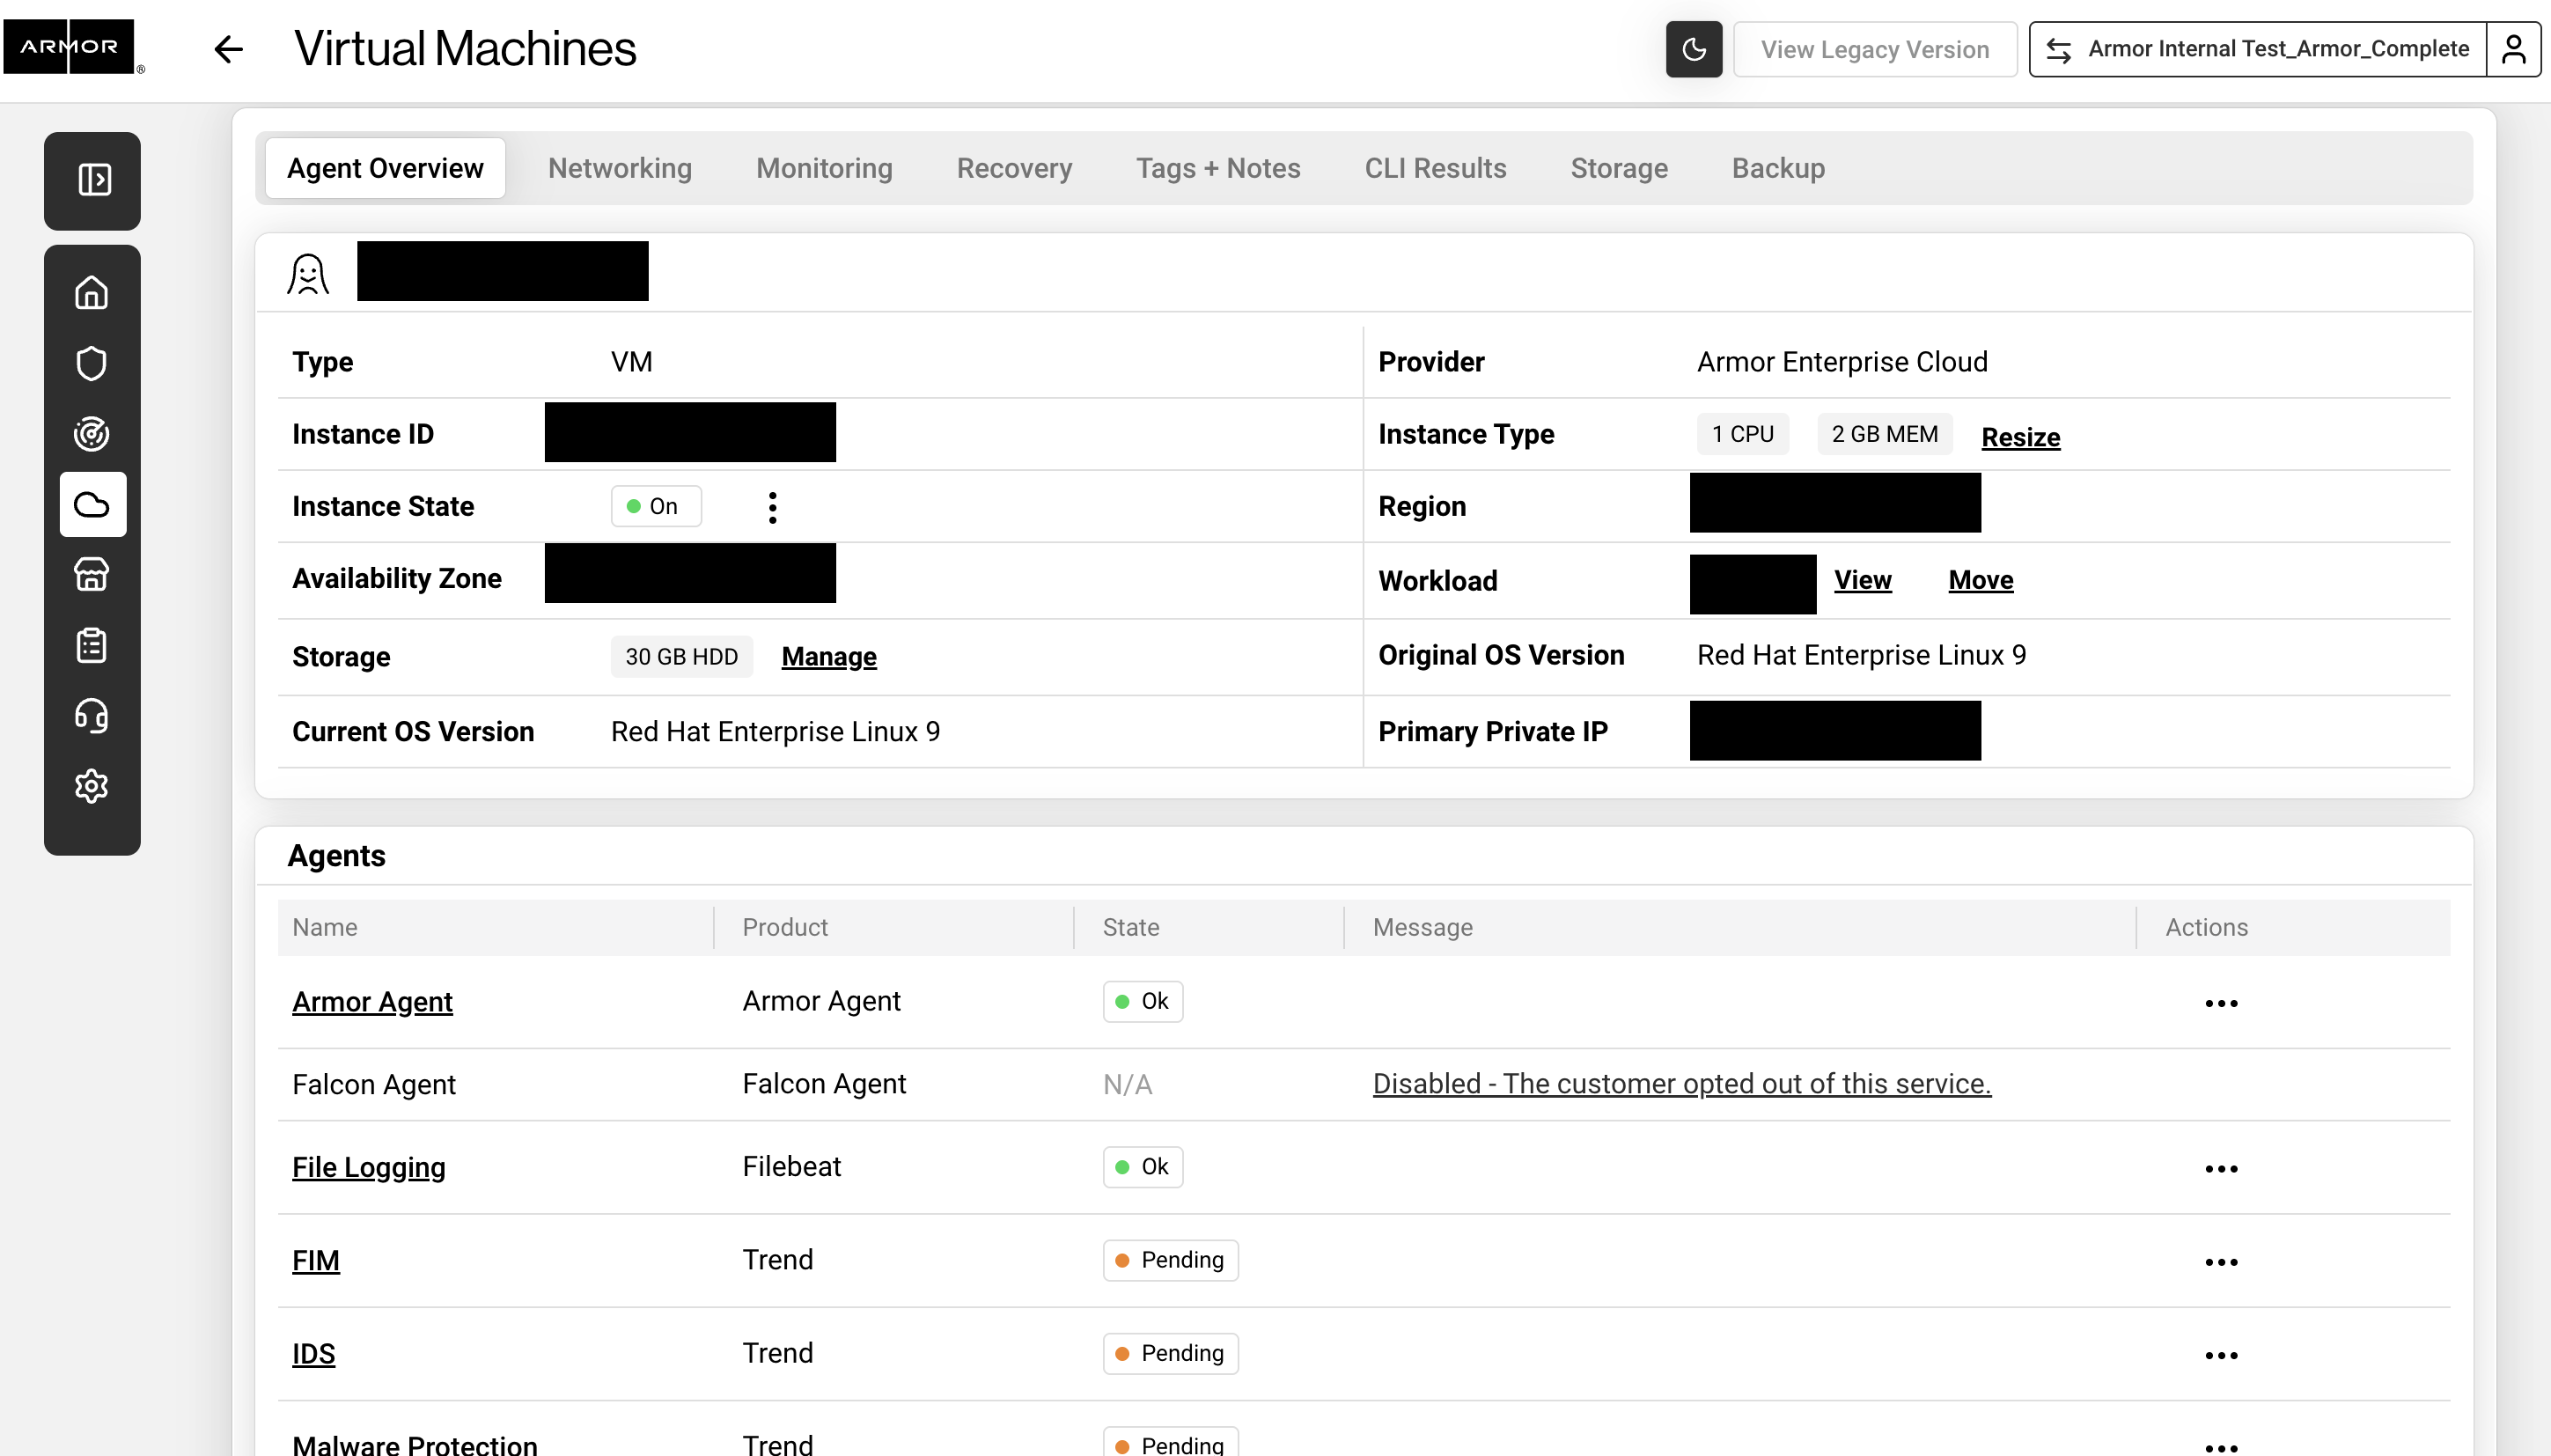Switch to the Networking tab
Screen dimensions: 2551x1456
[x=619, y=168]
